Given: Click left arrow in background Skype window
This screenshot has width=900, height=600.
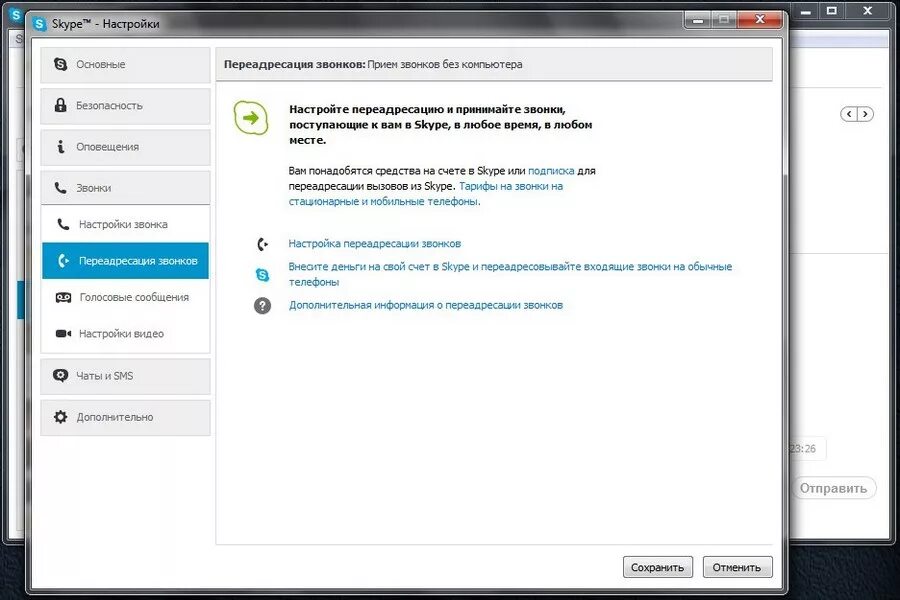Looking at the screenshot, I should tap(849, 114).
